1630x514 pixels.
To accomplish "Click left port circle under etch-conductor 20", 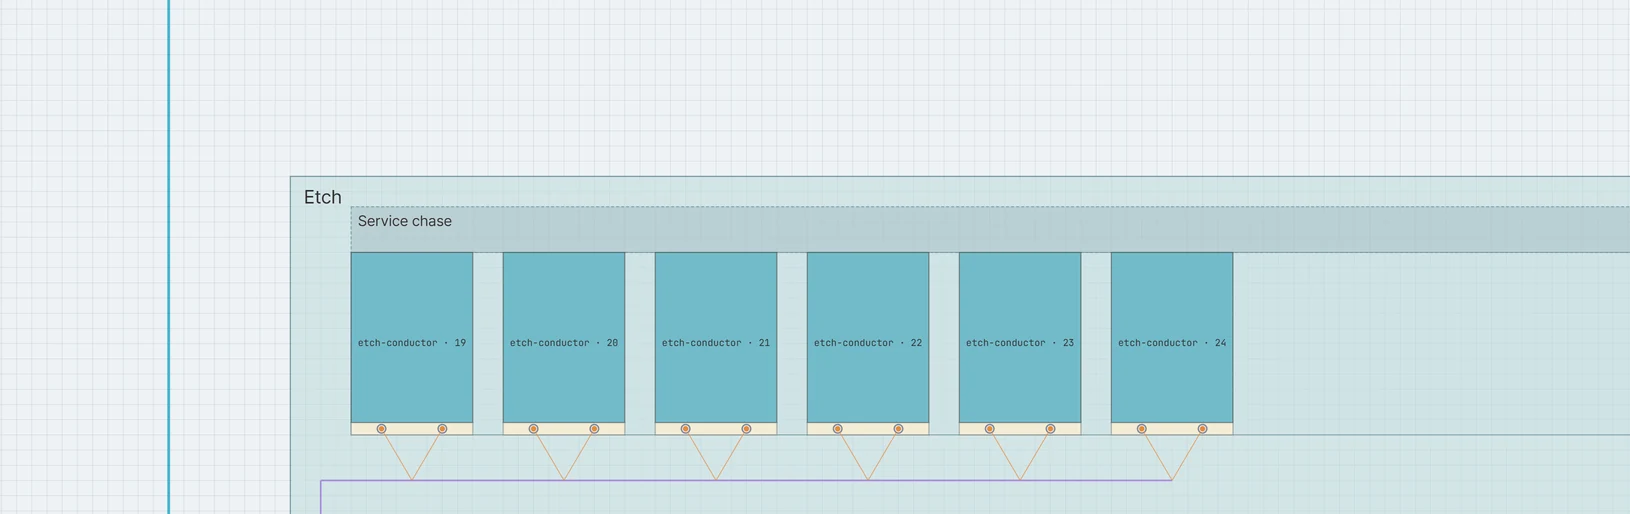I will pyautogui.click(x=533, y=429).
